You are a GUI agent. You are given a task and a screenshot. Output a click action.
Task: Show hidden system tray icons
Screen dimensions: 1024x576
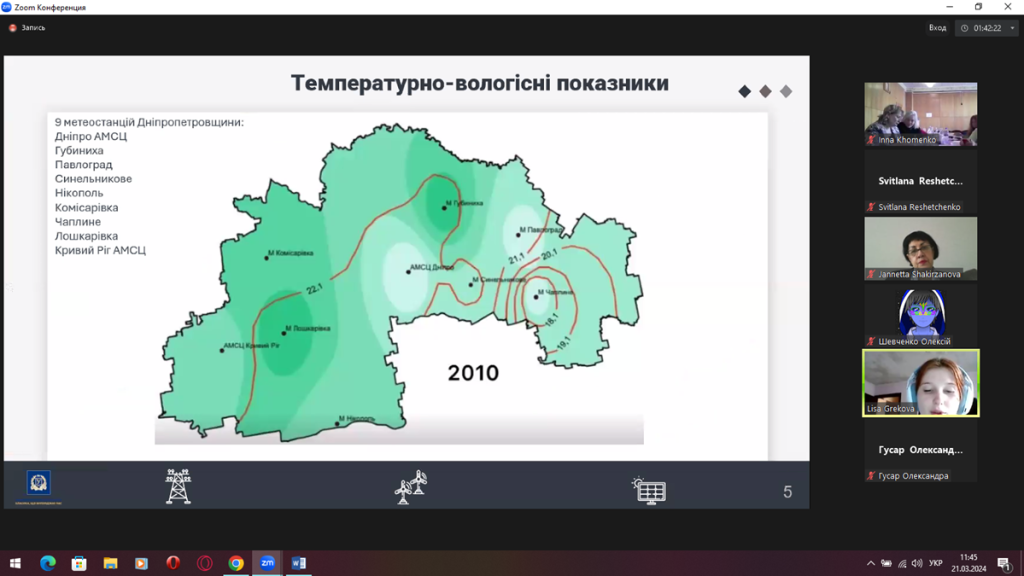pyautogui.click(x=871, y=563)
